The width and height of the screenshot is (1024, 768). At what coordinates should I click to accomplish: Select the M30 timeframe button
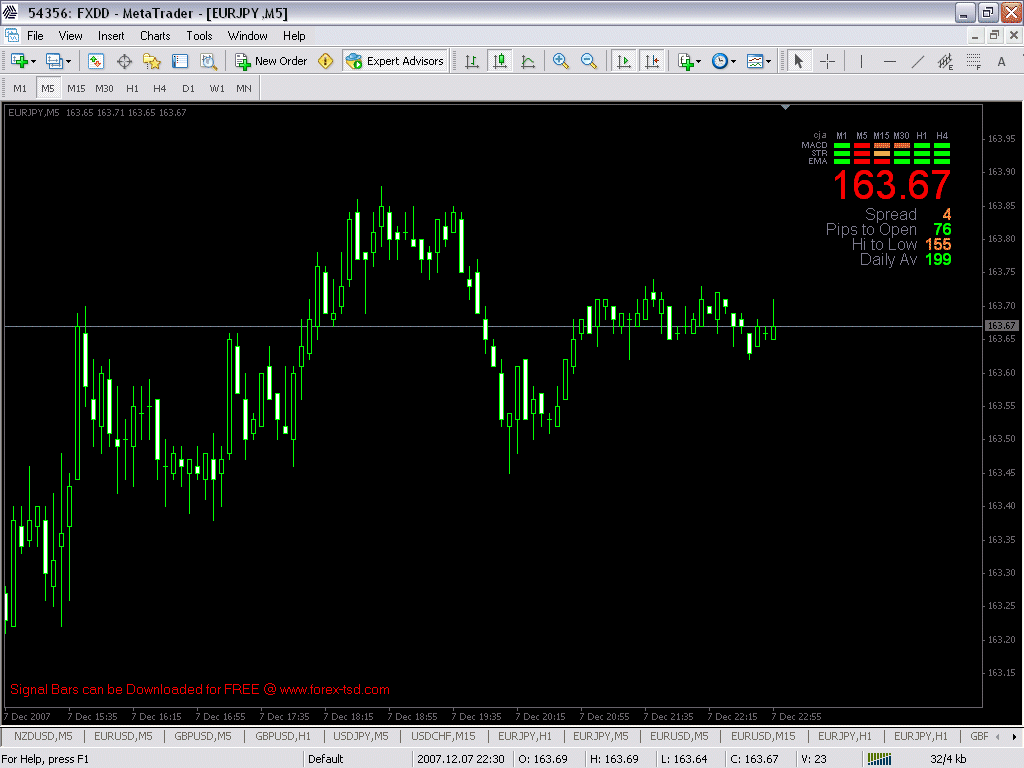[x=104, y=88]
